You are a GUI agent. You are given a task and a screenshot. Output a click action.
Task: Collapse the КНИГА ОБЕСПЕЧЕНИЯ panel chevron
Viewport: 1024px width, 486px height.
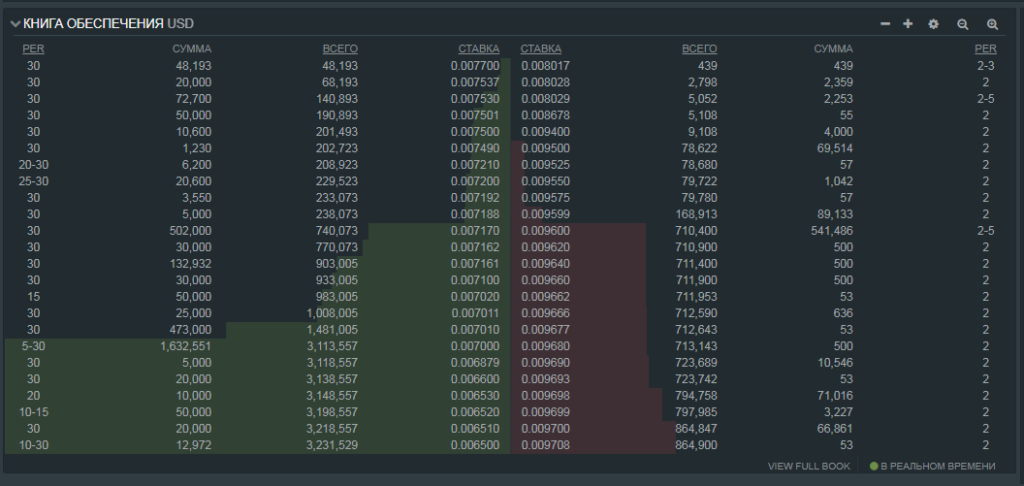(x=15, y=24)
